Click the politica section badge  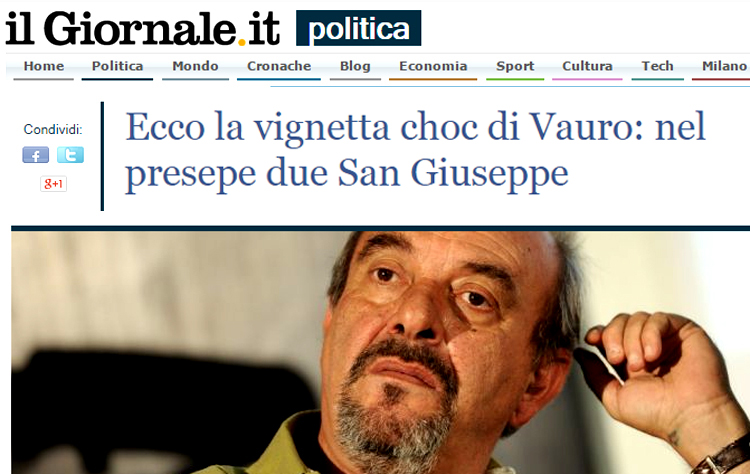[359, 28]
